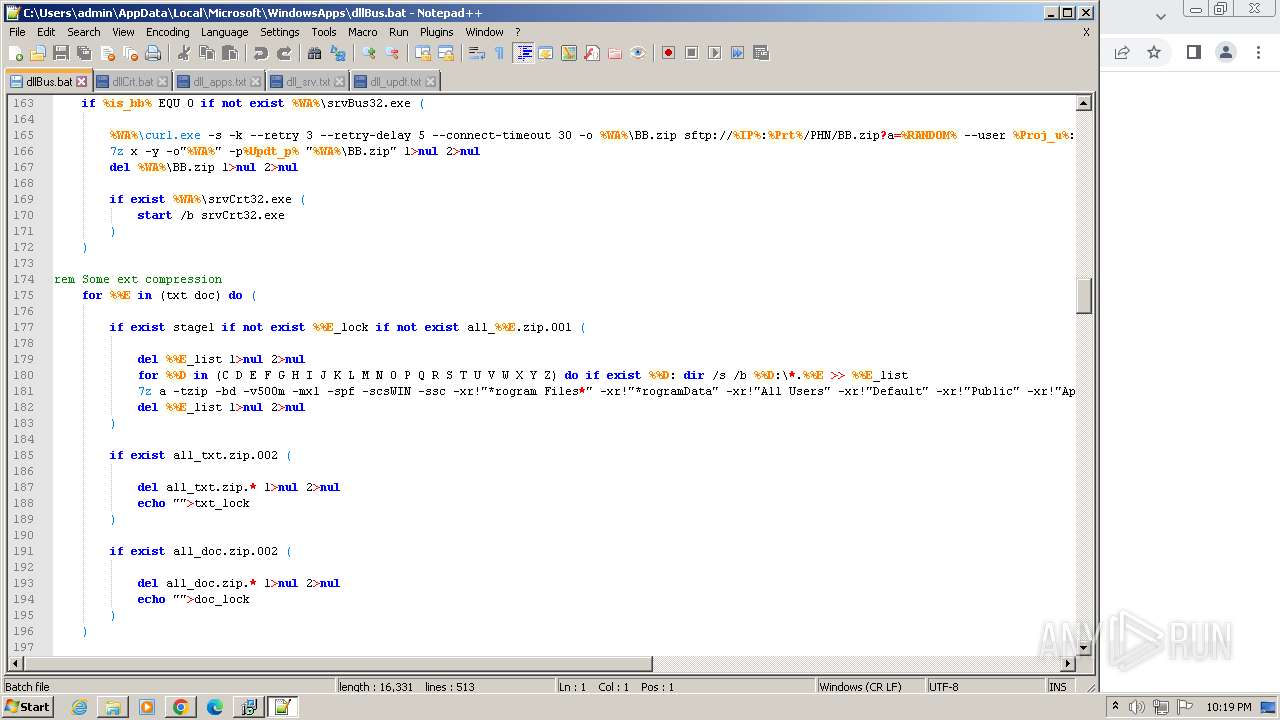Open the Edit menu
1280x720 pixels.
click(x=46, y=32)
